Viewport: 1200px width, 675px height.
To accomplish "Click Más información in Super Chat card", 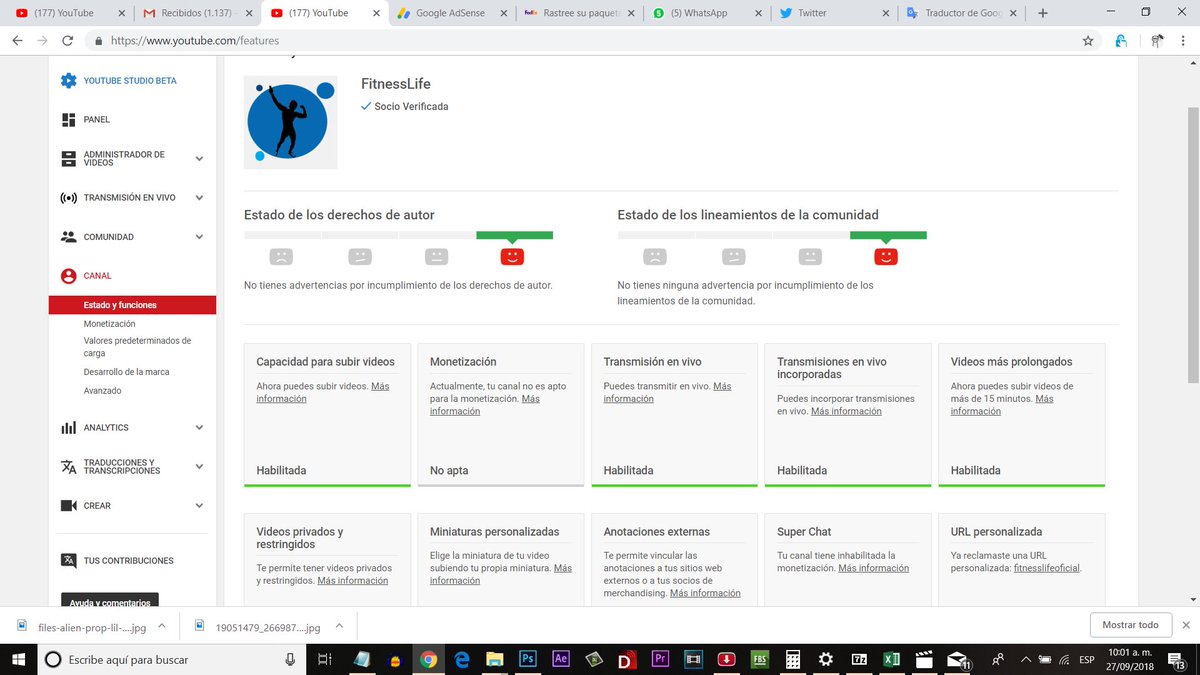I will [x=873, y=568].
